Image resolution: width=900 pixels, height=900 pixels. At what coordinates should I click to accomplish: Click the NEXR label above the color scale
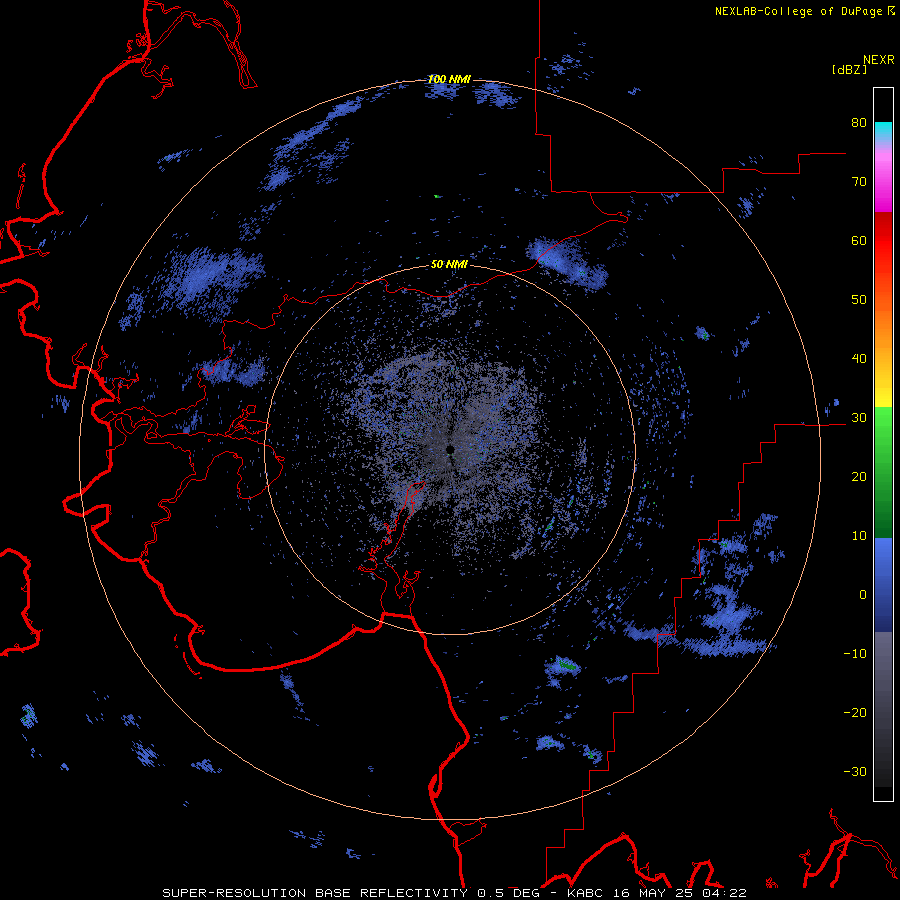pyautogui.click(x=878, y=60)
